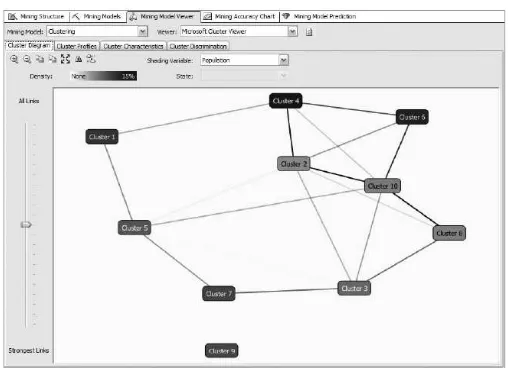This screenshot has width=508, height=368.
Task: Expand the Mining Model dropdown arrow
Action: tap(143, 32)
